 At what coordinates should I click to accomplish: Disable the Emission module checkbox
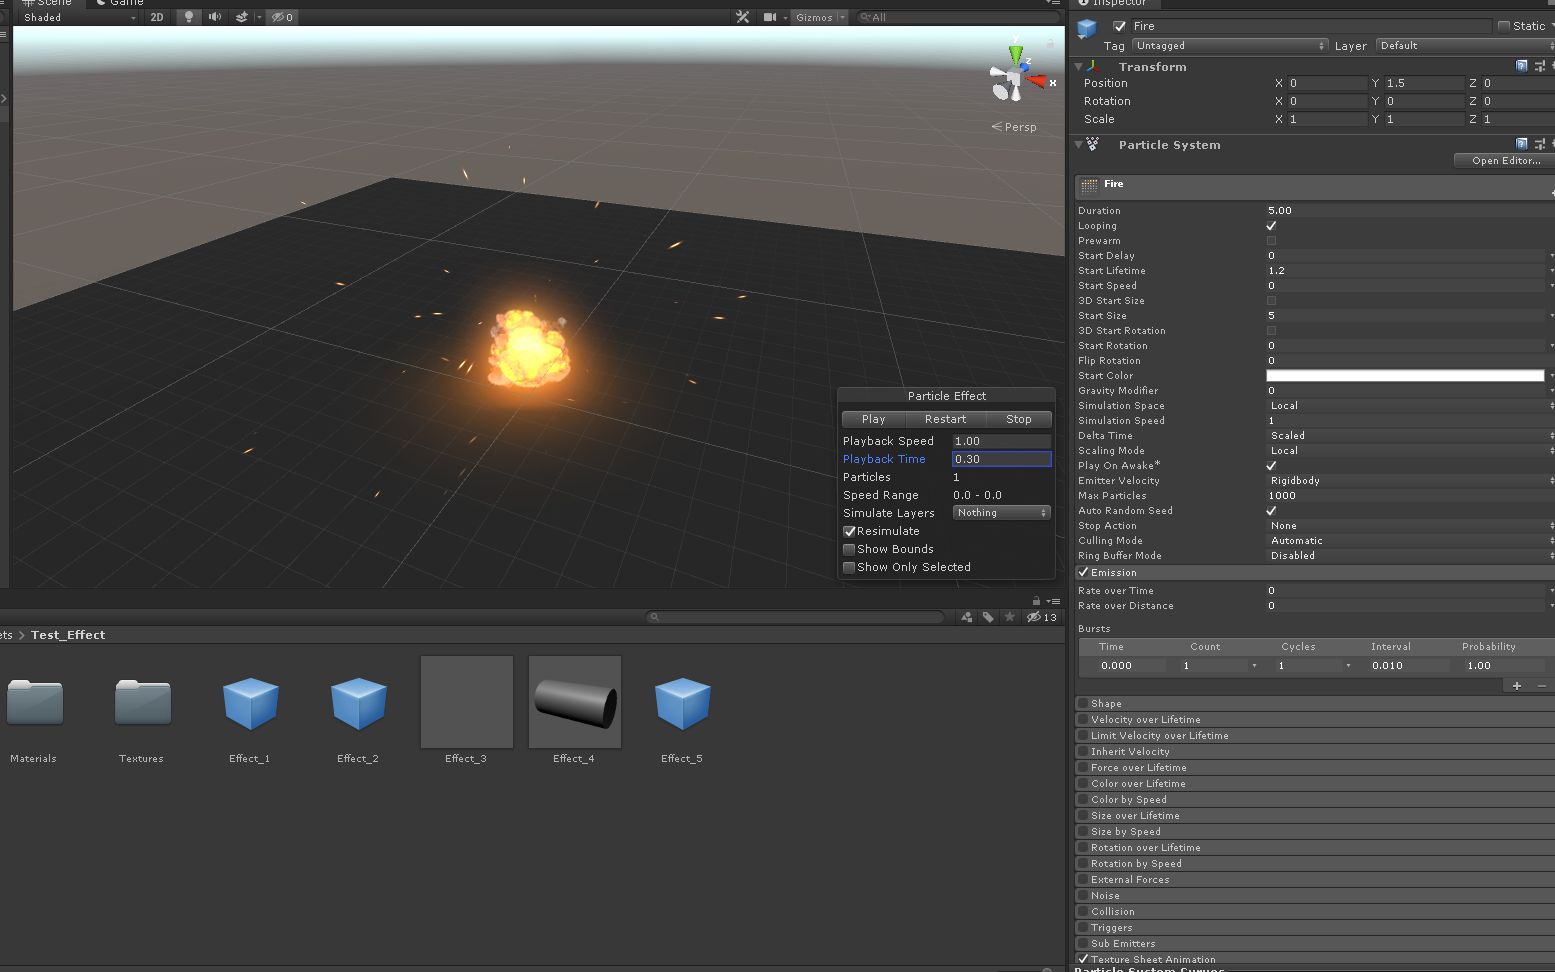point(1083,572)
